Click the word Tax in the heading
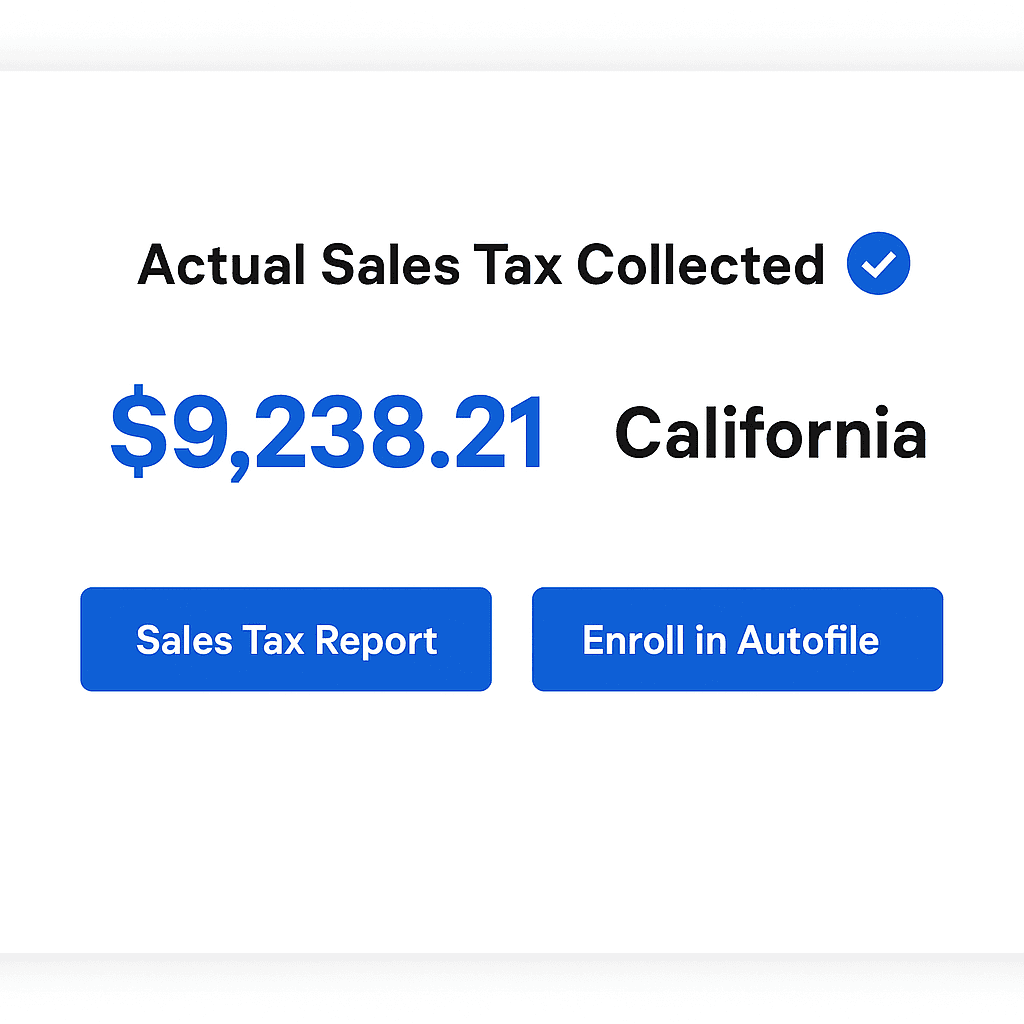The image size is (1024, 1024). (x=517, y=264)
